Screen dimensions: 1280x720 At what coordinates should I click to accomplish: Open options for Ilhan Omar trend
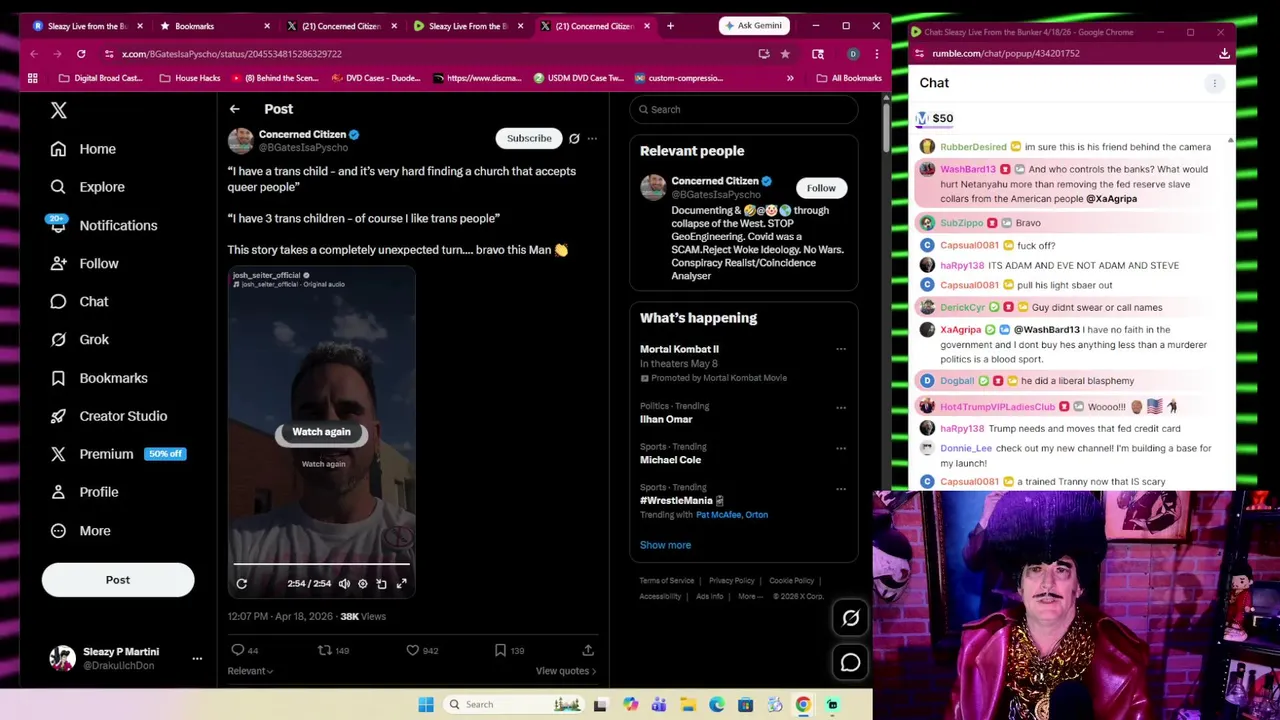(x=841, y=408)
